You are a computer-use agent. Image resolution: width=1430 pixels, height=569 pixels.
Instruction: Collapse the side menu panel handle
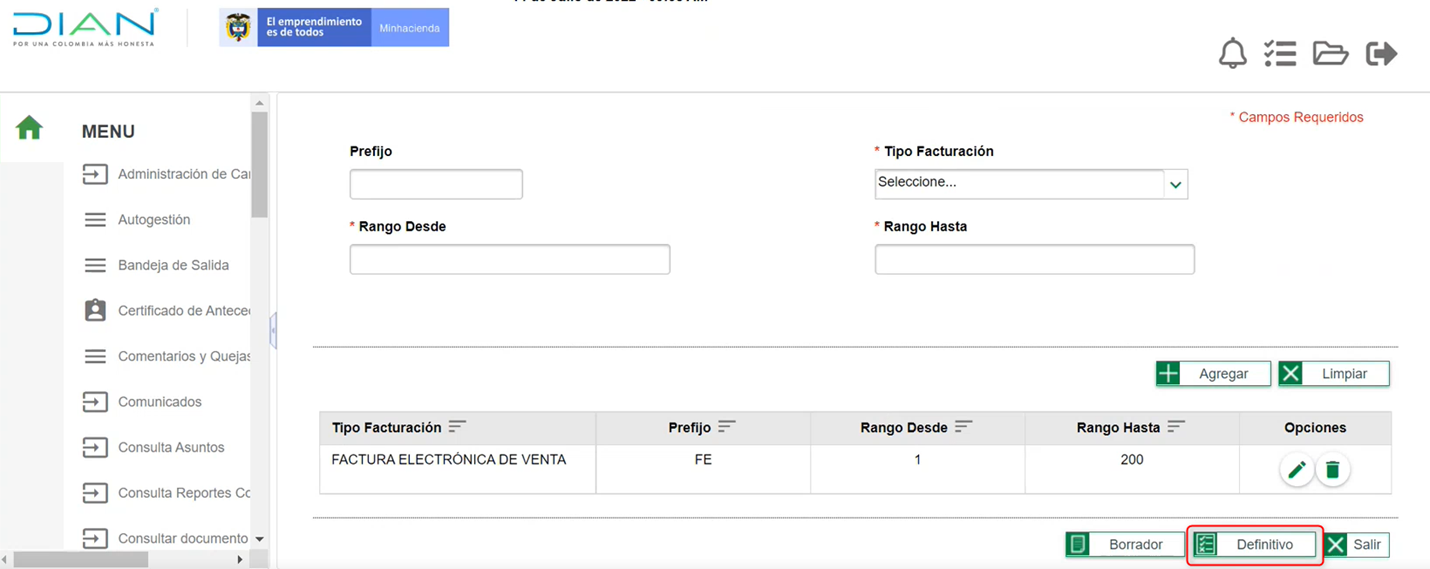click(273, 330)
